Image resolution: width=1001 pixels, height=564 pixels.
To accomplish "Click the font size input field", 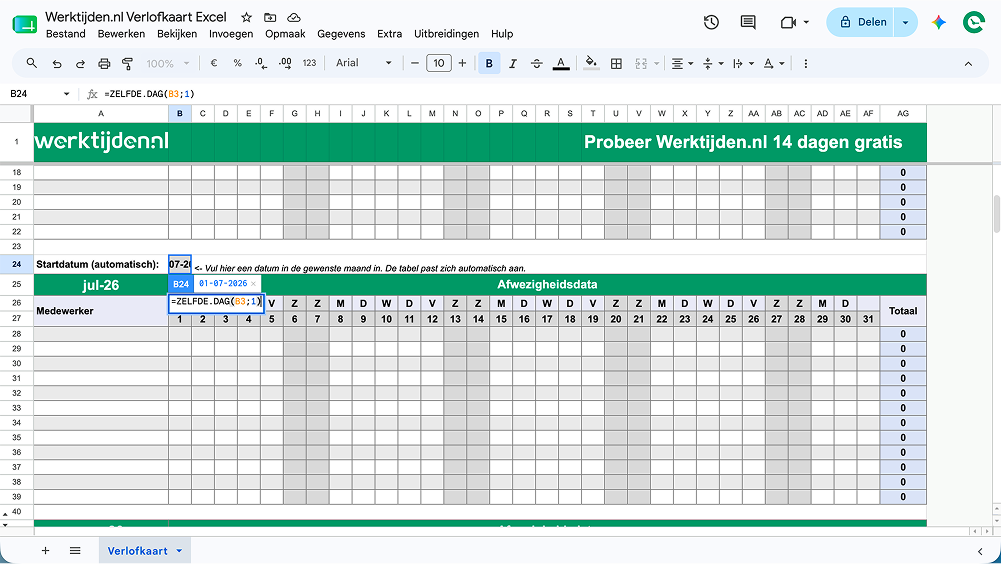I will [439, 63].
